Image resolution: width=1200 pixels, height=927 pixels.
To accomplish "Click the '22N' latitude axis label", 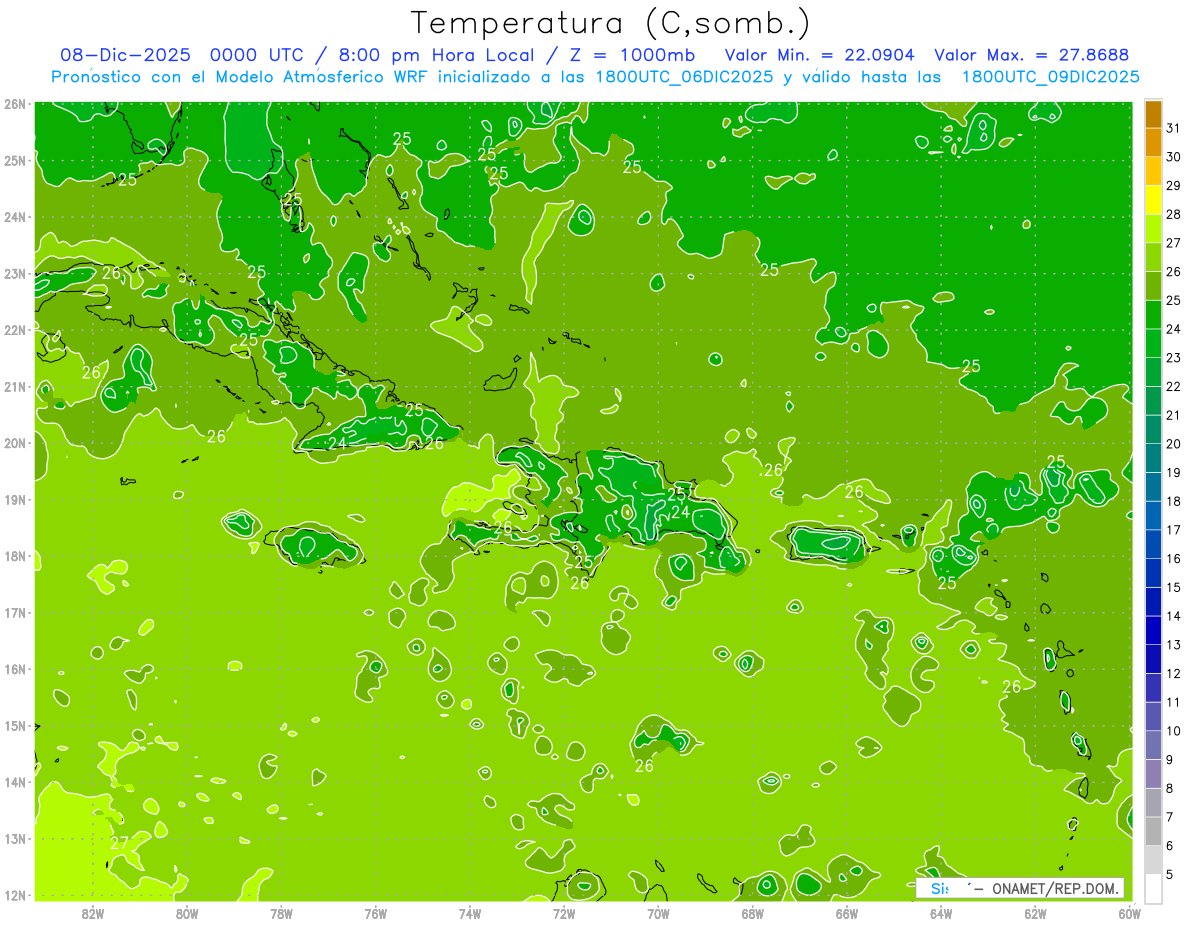I will pyautogui.click(x=15, y=330).
